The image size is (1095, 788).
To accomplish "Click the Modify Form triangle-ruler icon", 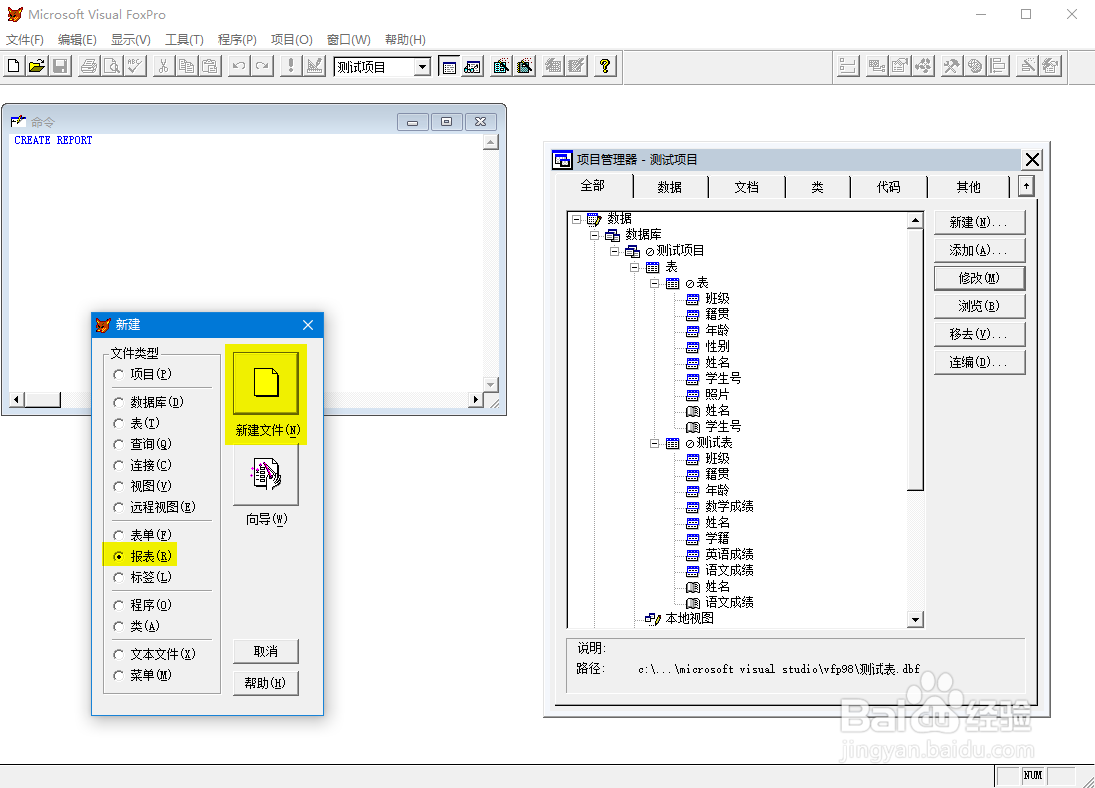I will click(314, 66).
